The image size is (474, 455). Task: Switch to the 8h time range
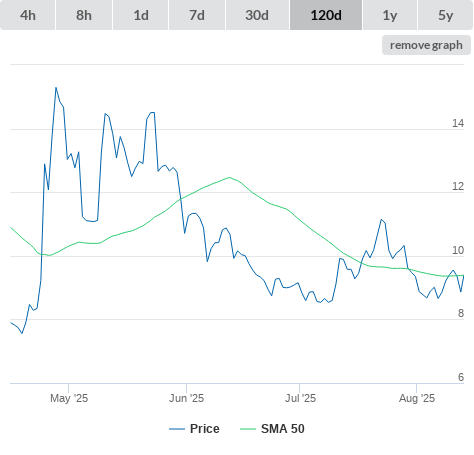pos(84,15)
